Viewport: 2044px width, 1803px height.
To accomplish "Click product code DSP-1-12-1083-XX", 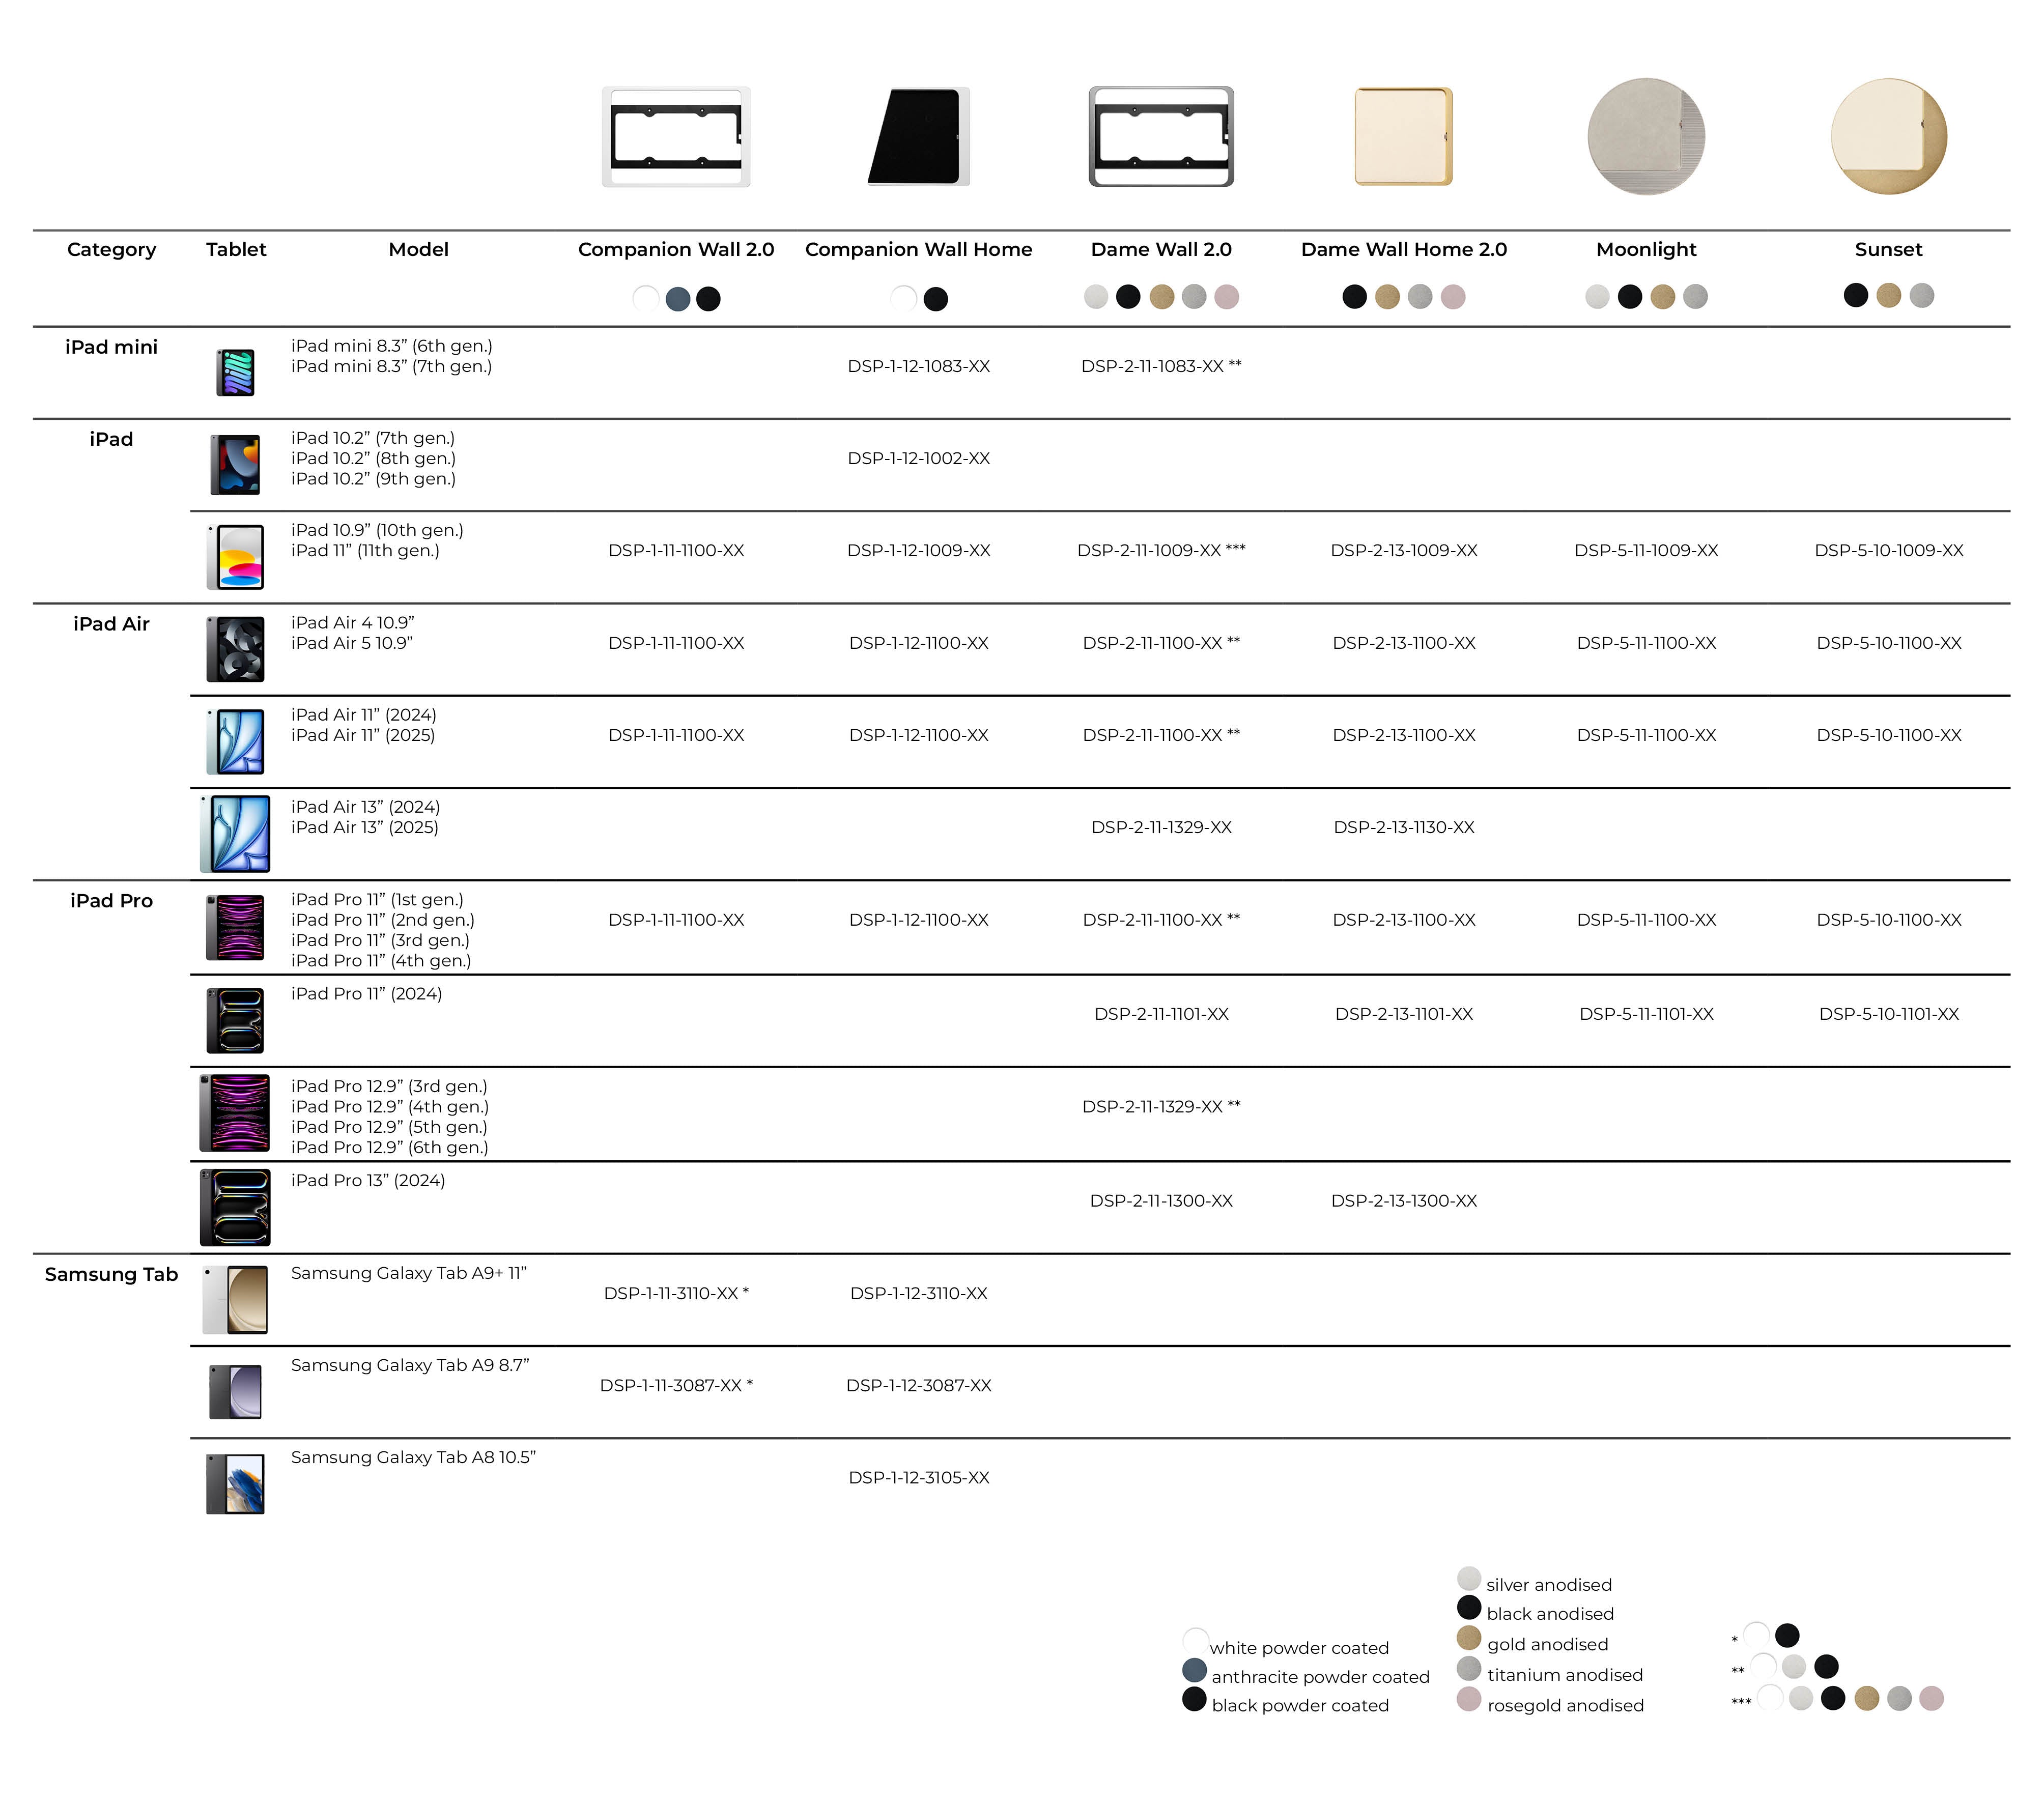I will pyautogui.click(x=918, y=366).
